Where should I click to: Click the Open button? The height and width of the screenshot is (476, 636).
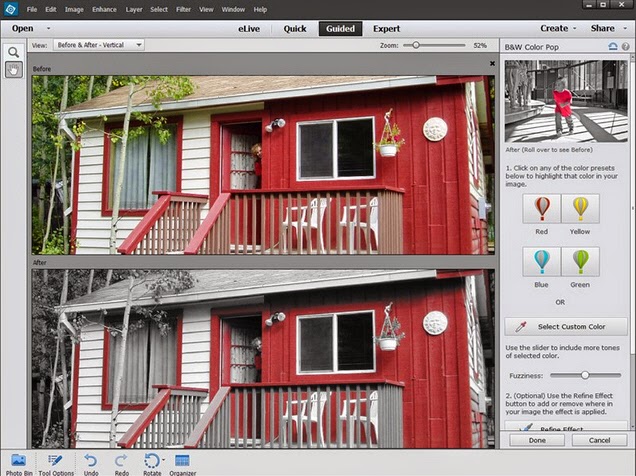pyautogui.click(x=23, y=28)
